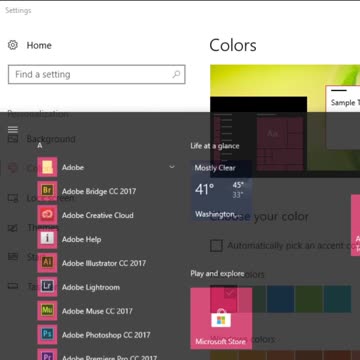The height and width of the screenshot is (360, 360).
Task: Launch Adobe Lightroom icon
Action: pos(47,287)
